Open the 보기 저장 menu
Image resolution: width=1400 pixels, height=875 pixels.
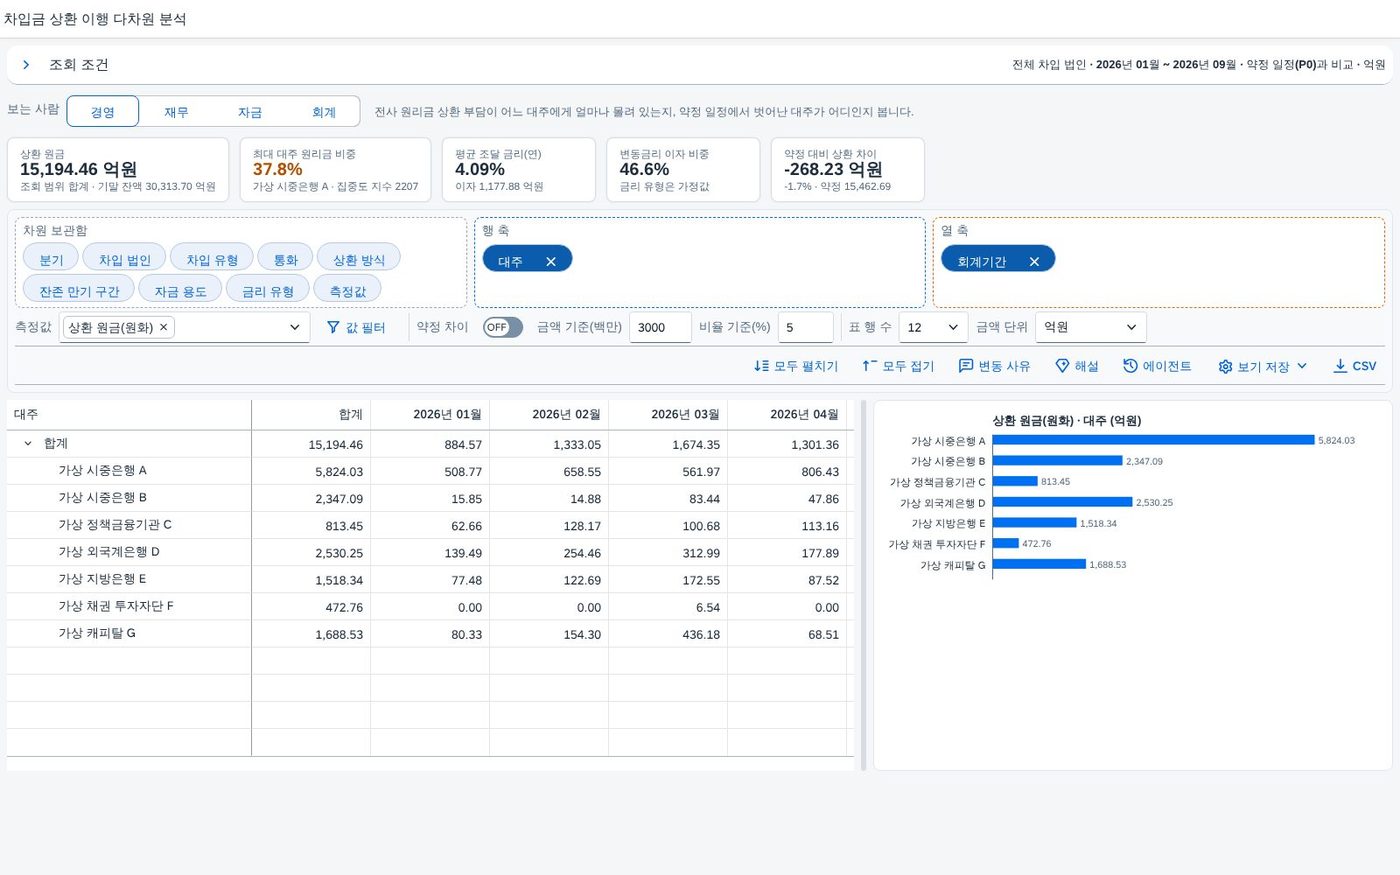pyautogui.click(x=1263, y=366)
